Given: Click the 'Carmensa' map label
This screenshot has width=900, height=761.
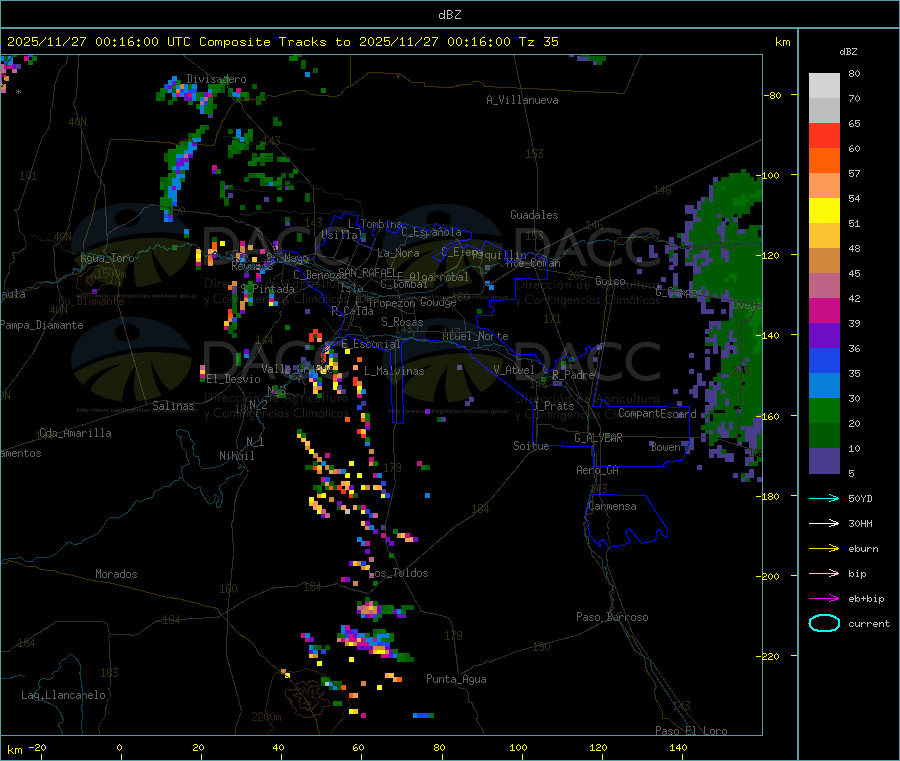Looking at the screenshot, I should pyautogui.click(x=612, y=506).
